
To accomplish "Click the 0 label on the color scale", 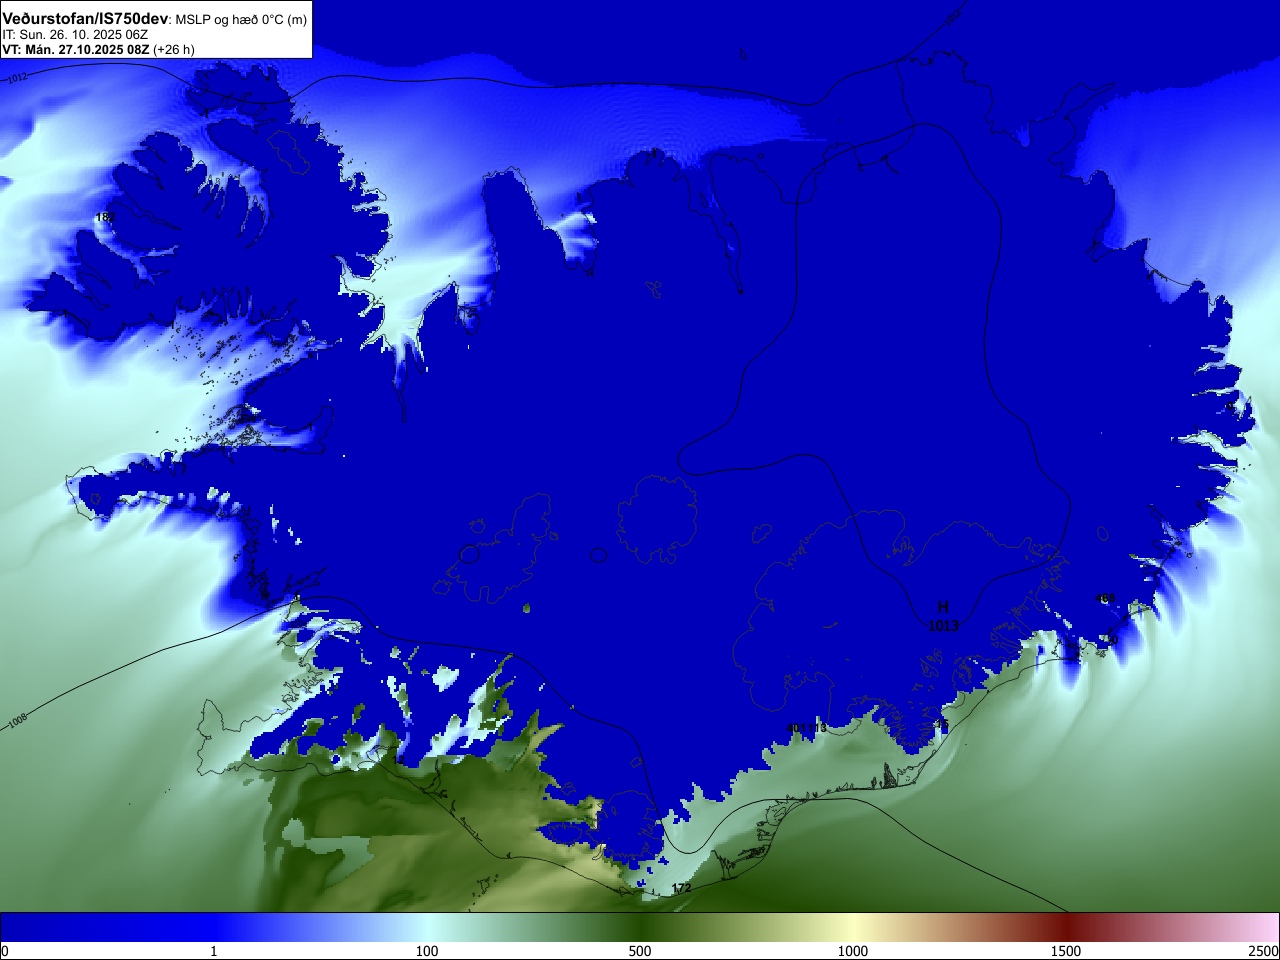I will pyautogui.click(x=5, y=951).
